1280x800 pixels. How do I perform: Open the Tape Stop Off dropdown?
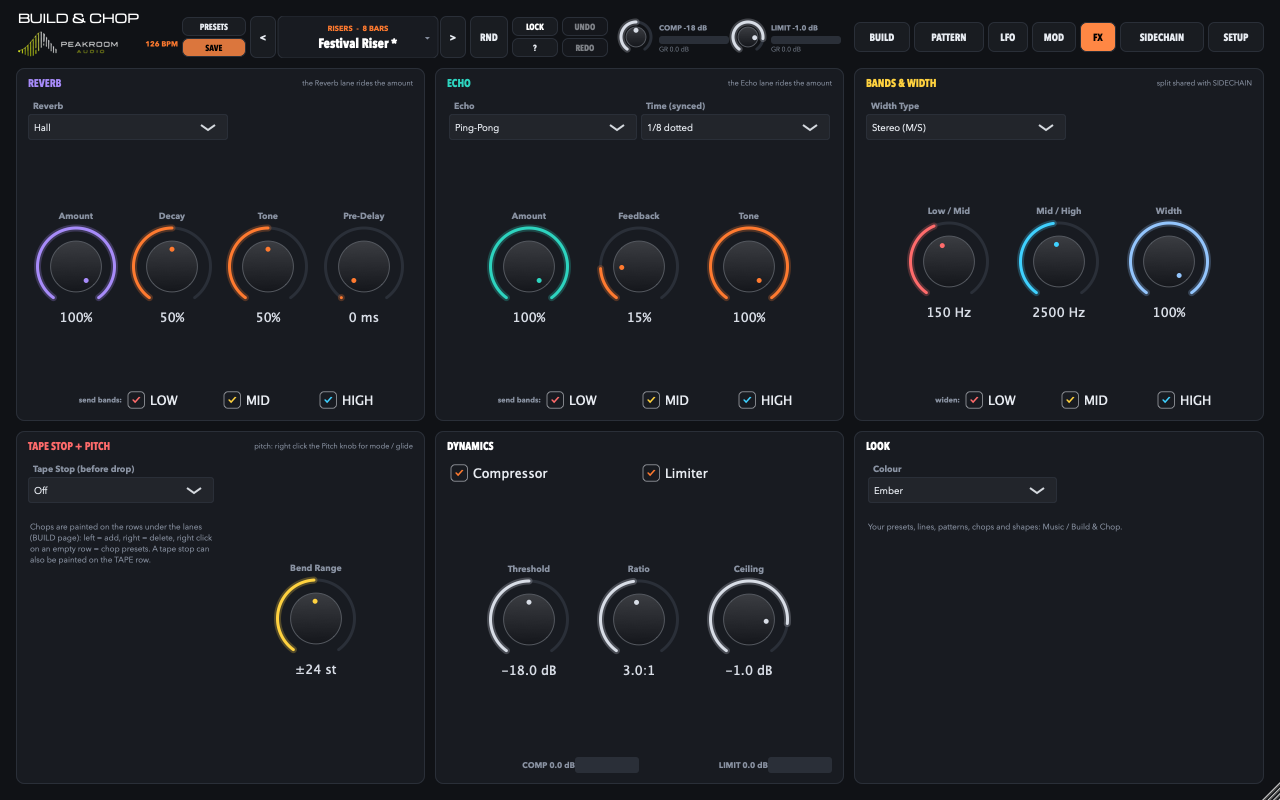point(121,490)
